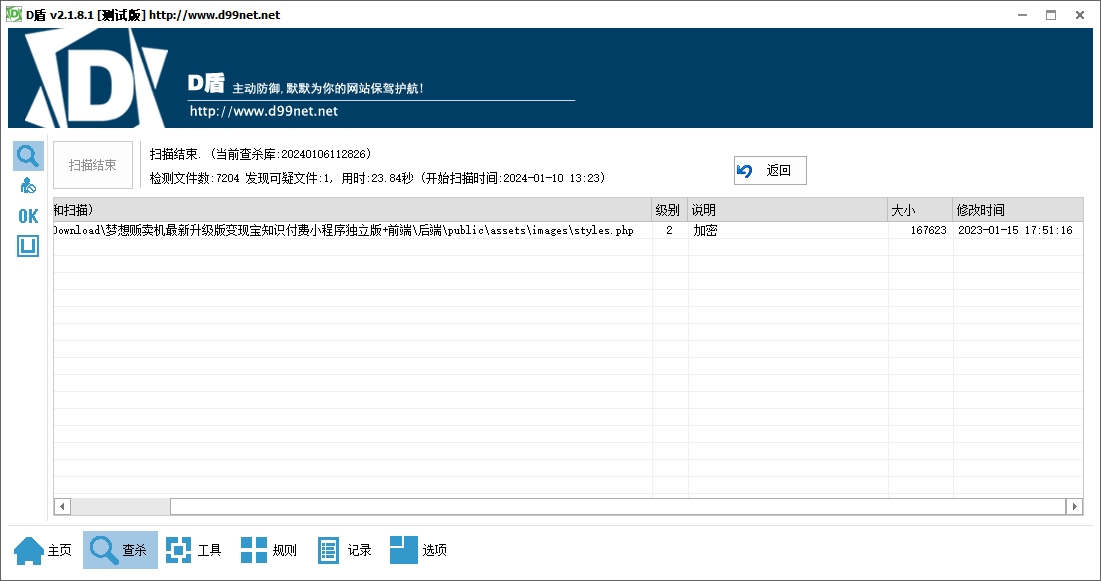Open the 记录 log tab
This screenshot has width=1101, height=581.
345,550
